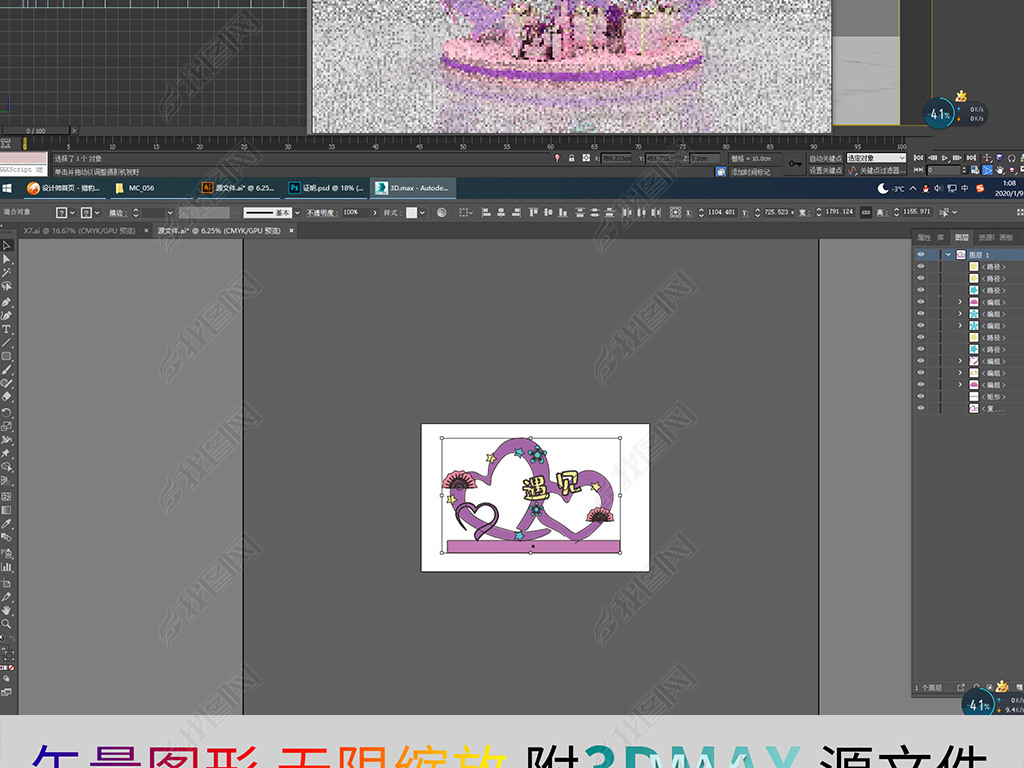Image resolution: width=1024 pixels, height=768 pixels.
Task: Click the Selection Lock padlock in 3ds Max
Action: pyautogui.click(x=571, y=158)
